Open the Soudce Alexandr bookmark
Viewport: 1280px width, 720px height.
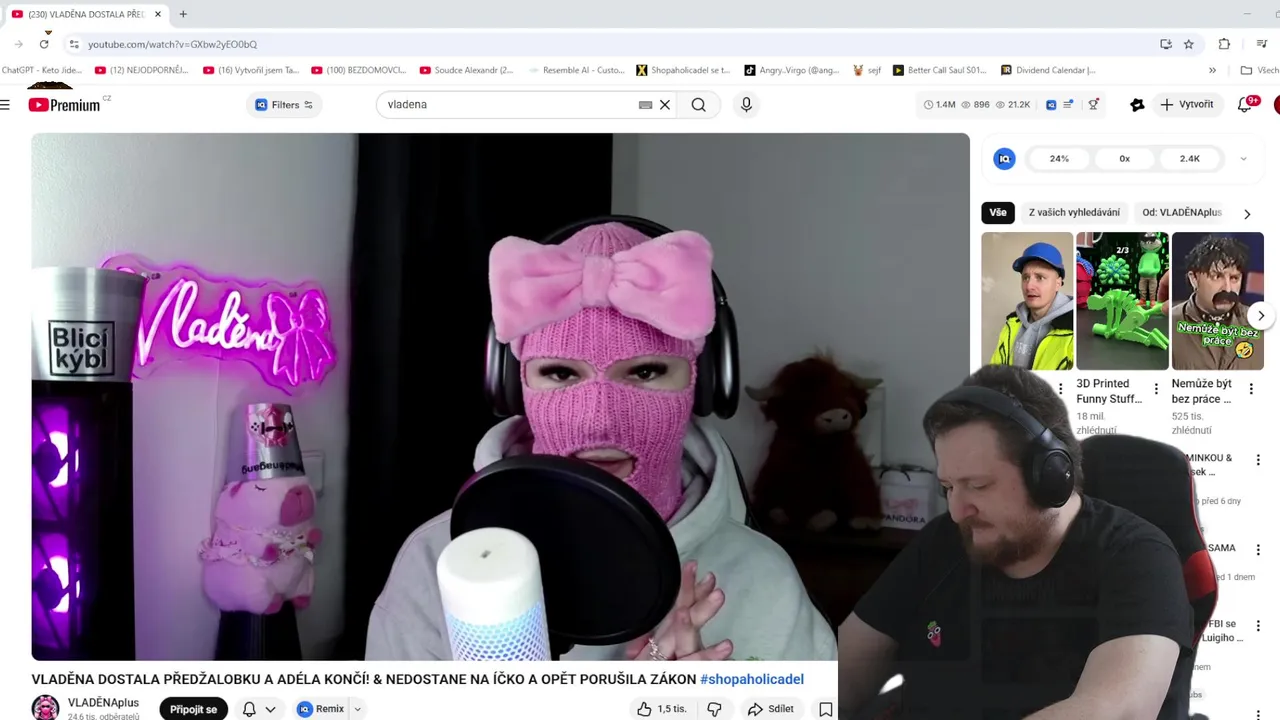point(467,70)
